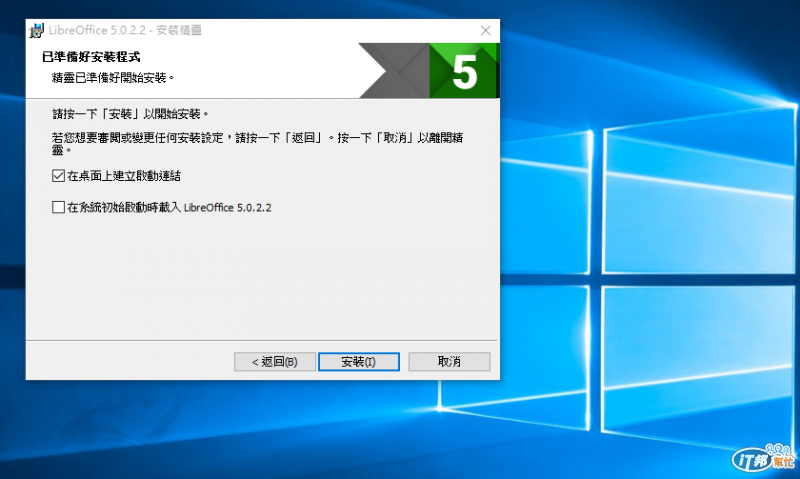Image resolution: width=800 pixels, height=479 pixels.
Task: Click the text 精靈已準備好開始安裝
Action: 113,78
